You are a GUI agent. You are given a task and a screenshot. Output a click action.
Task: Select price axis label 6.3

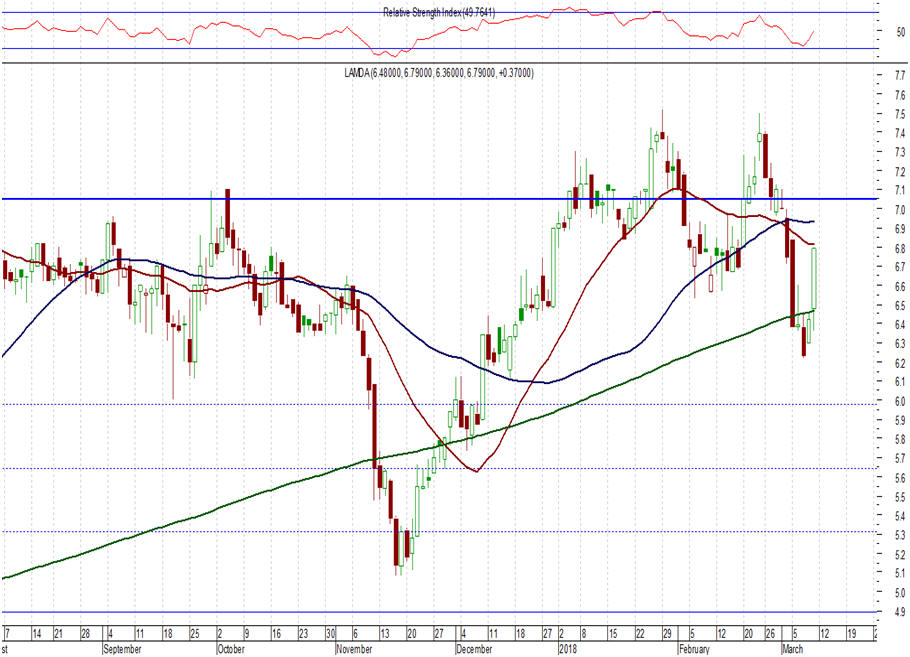(900, 344)
